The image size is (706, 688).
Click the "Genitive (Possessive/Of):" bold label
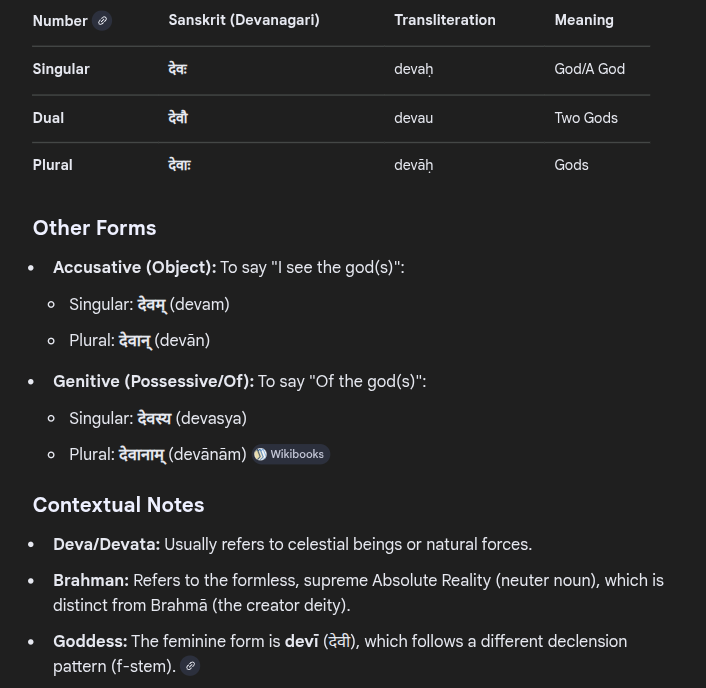153,381
